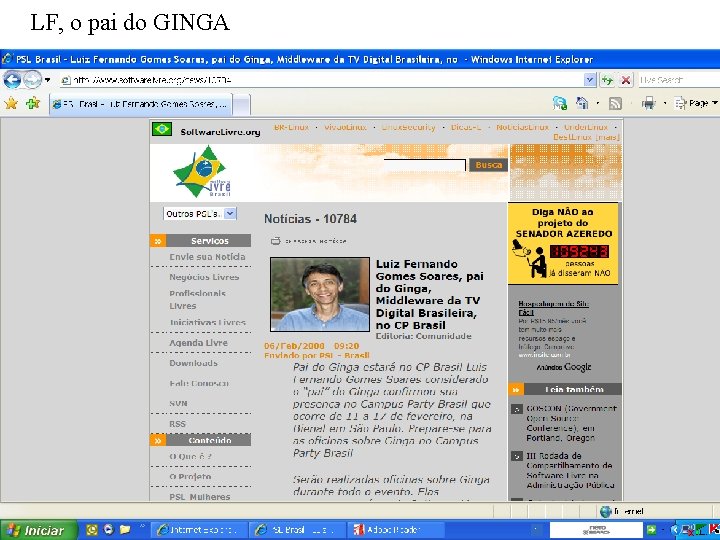Screen dimensions: 720x540
Task: Stop loading with the red X icon
Action: click(x=625, y=80)
